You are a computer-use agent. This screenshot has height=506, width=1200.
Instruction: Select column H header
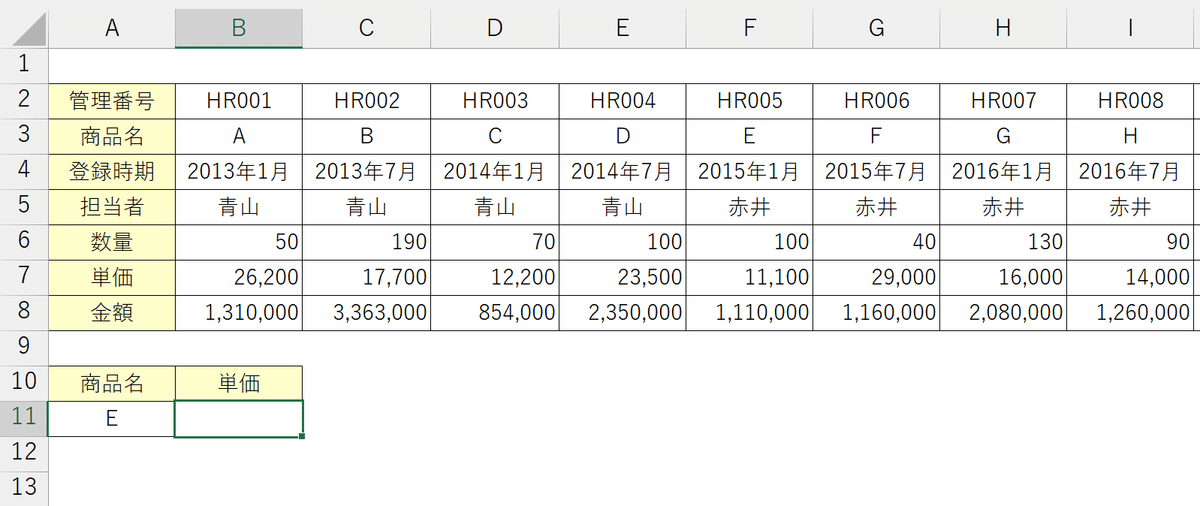coord(1003,29)
